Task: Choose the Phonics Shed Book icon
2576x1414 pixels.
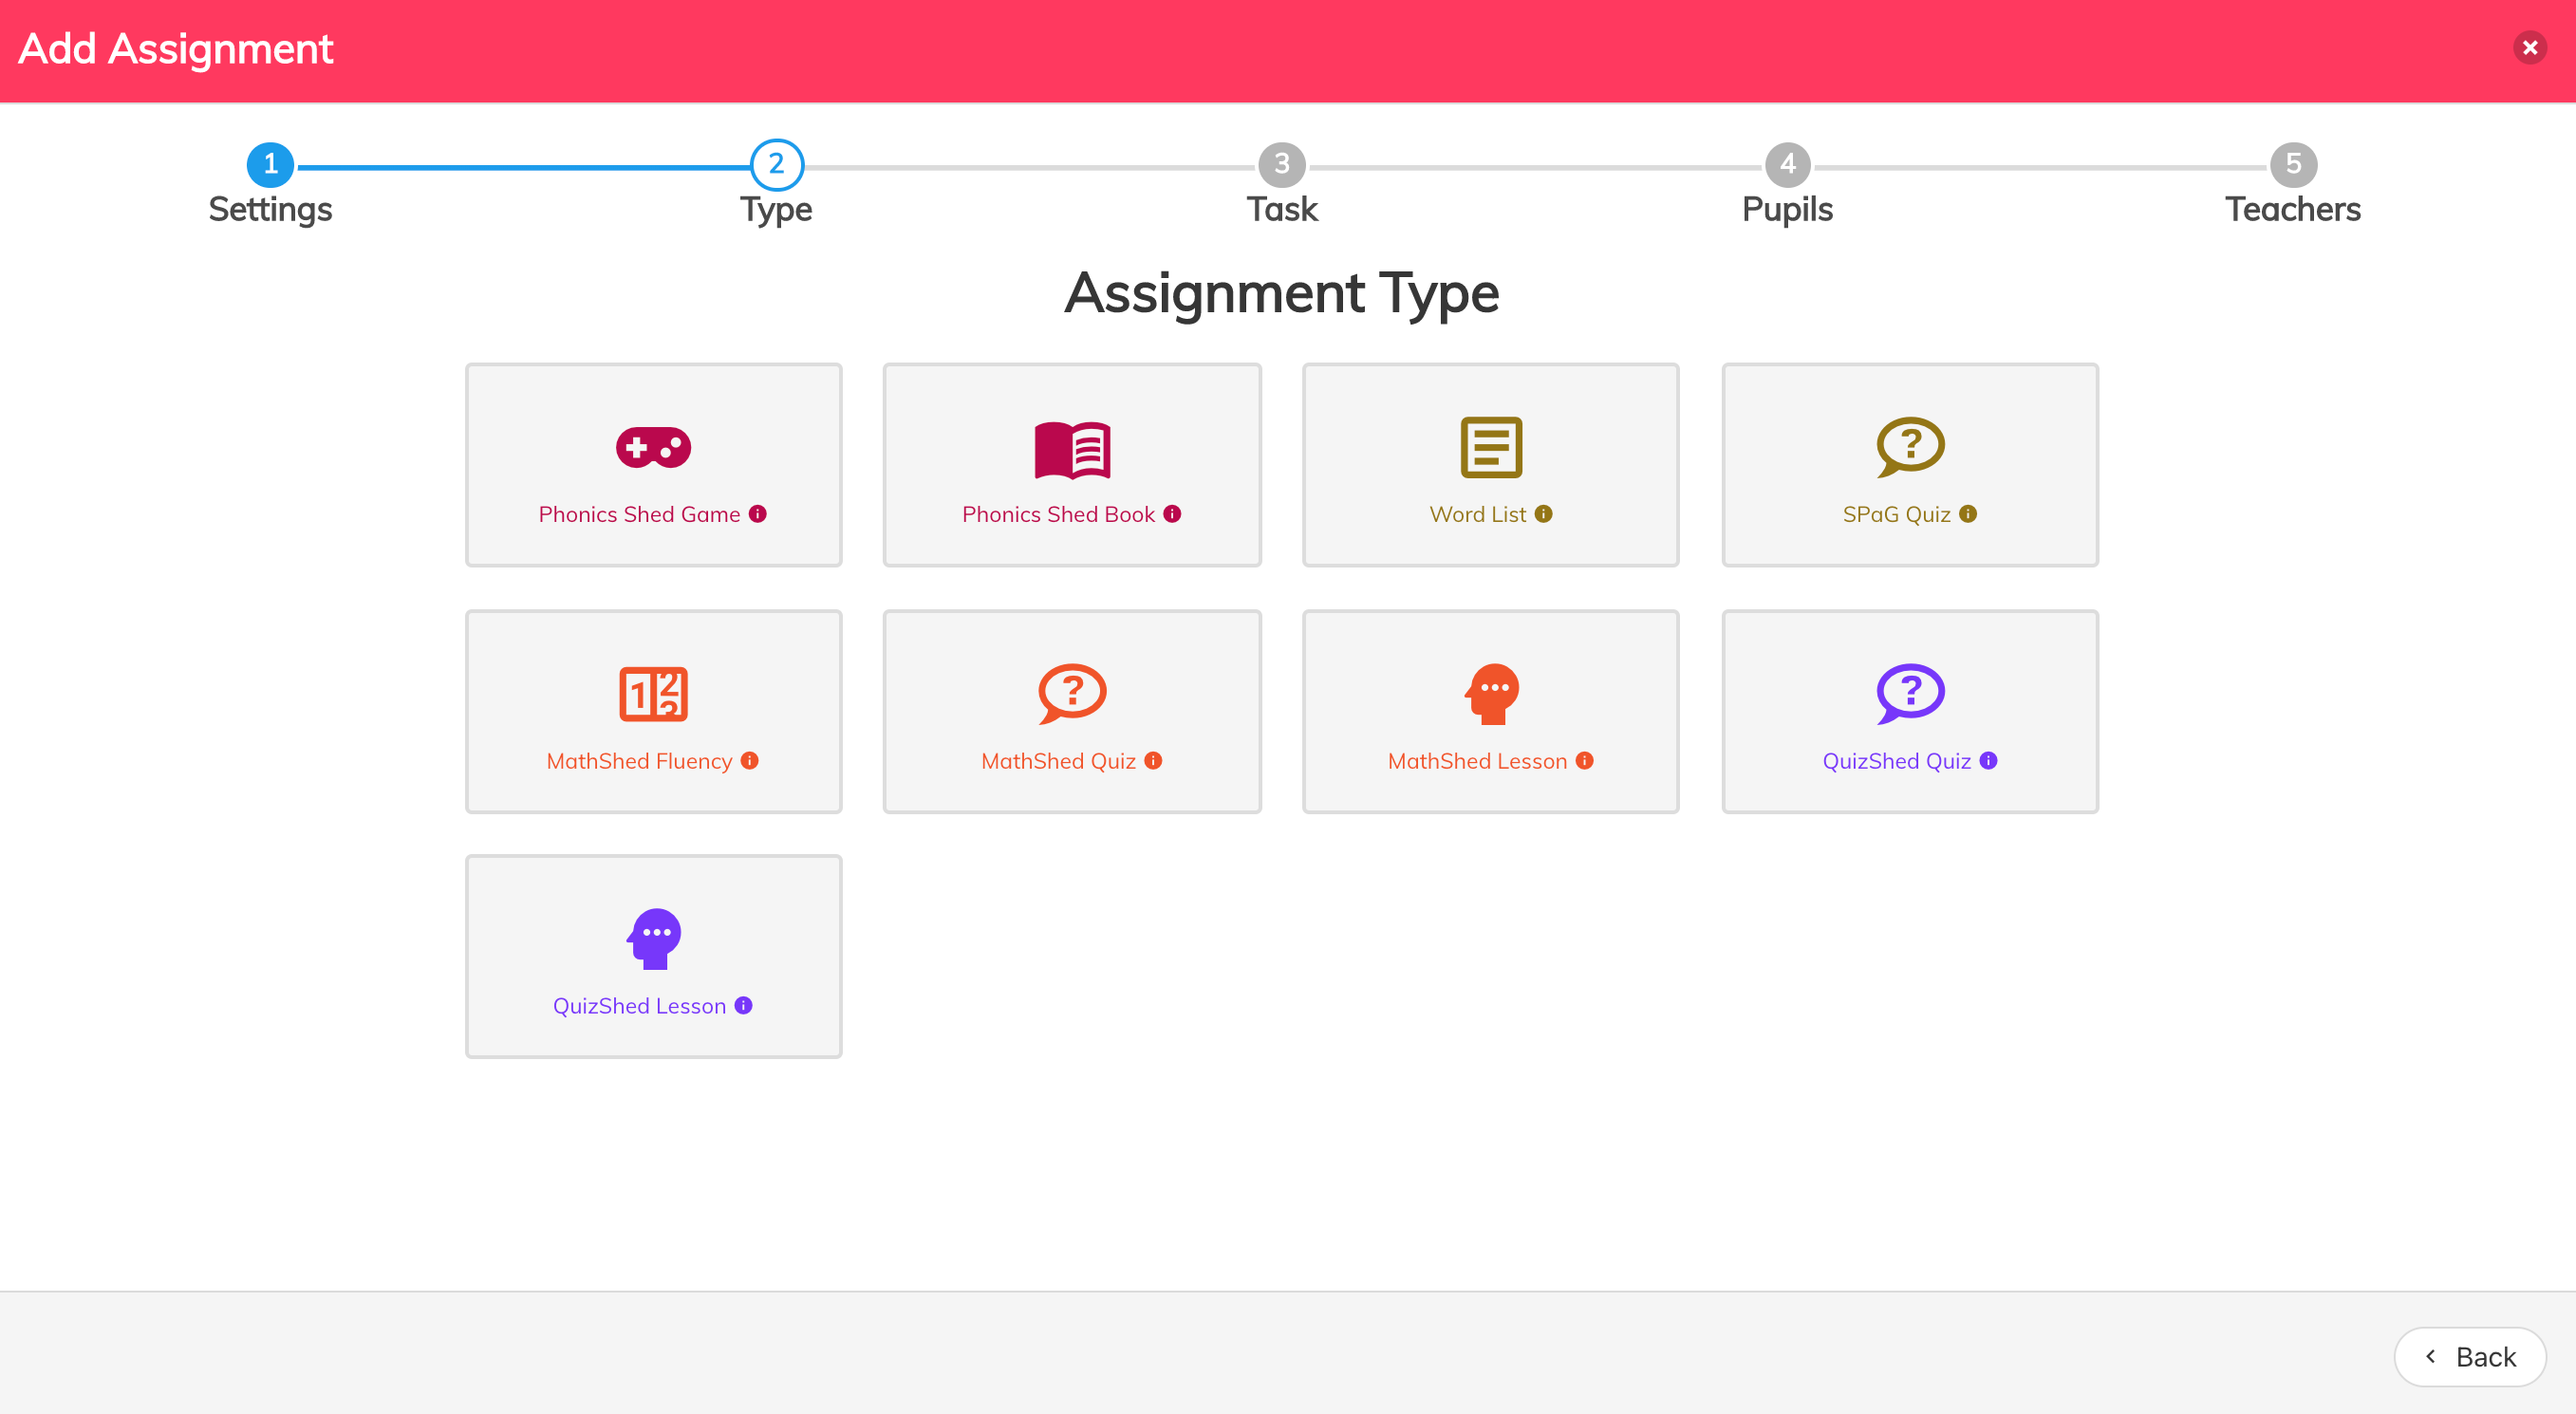Action: click(x=1072, y=449)
